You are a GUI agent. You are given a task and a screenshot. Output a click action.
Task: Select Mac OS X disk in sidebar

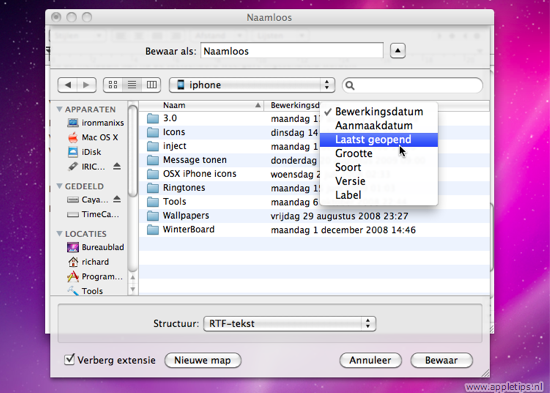pos(93,137)
